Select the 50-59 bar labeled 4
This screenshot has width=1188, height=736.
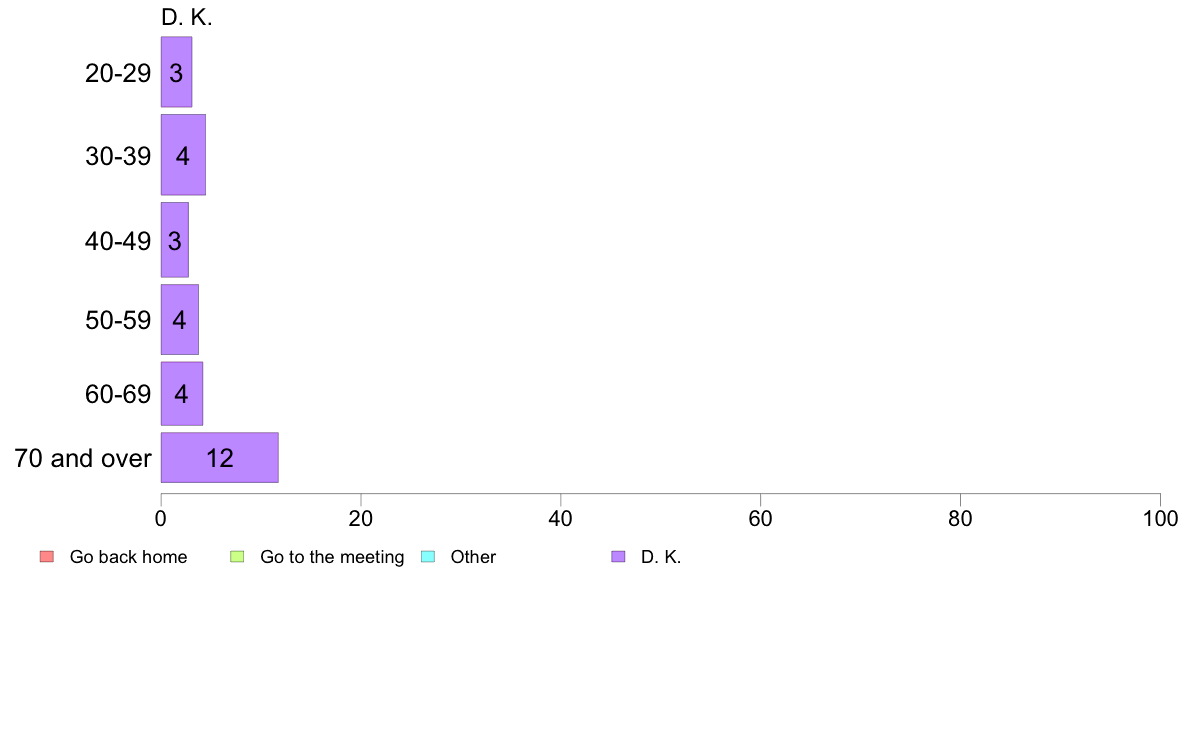pos(180,320)
